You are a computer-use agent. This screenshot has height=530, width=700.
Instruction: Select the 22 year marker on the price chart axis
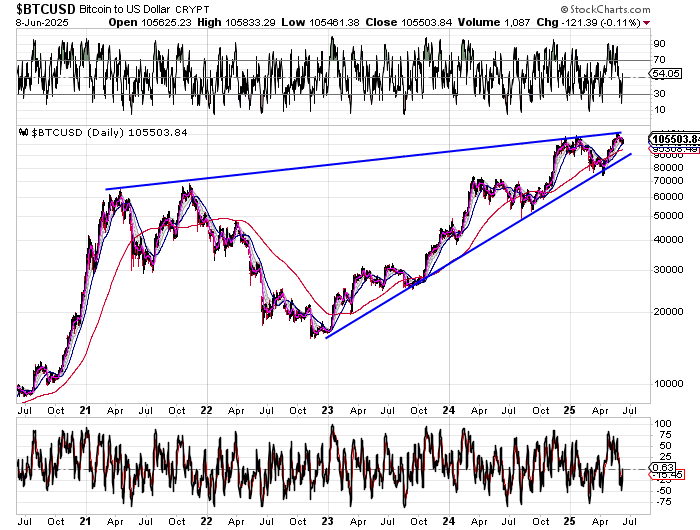(x=205, y=410)
